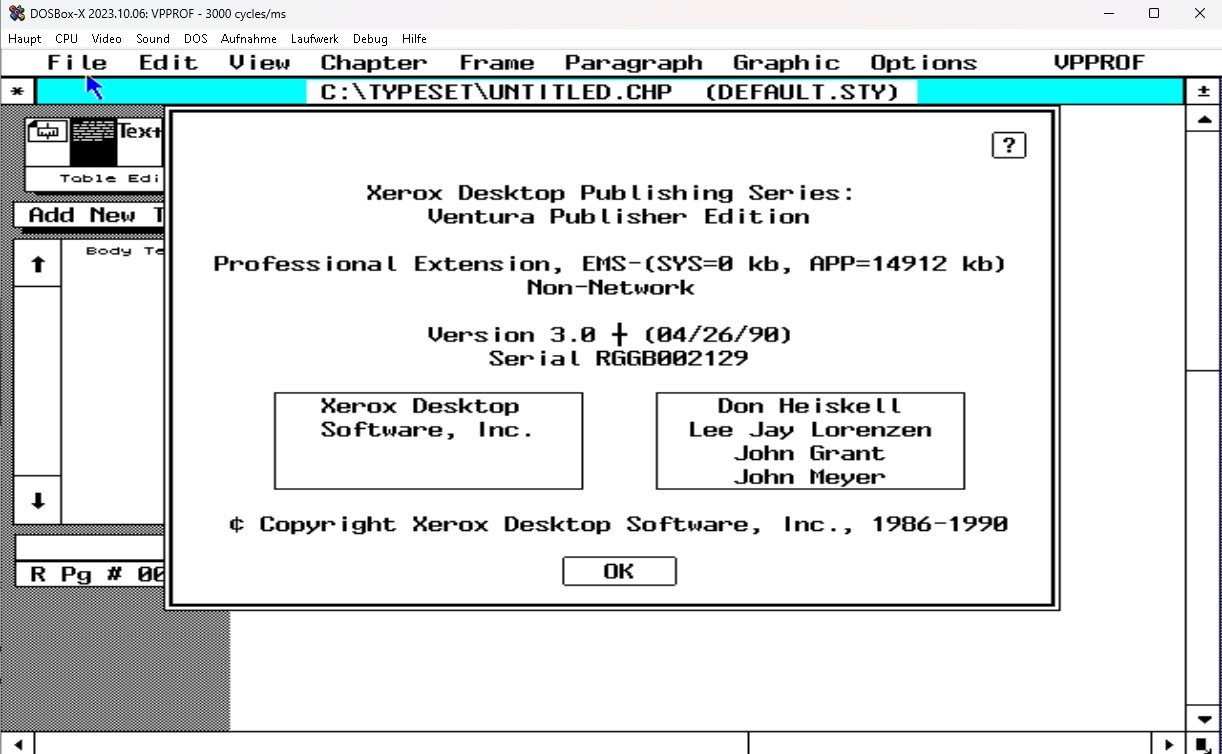Open the DOSBox-X Video menu

(107, 39)
